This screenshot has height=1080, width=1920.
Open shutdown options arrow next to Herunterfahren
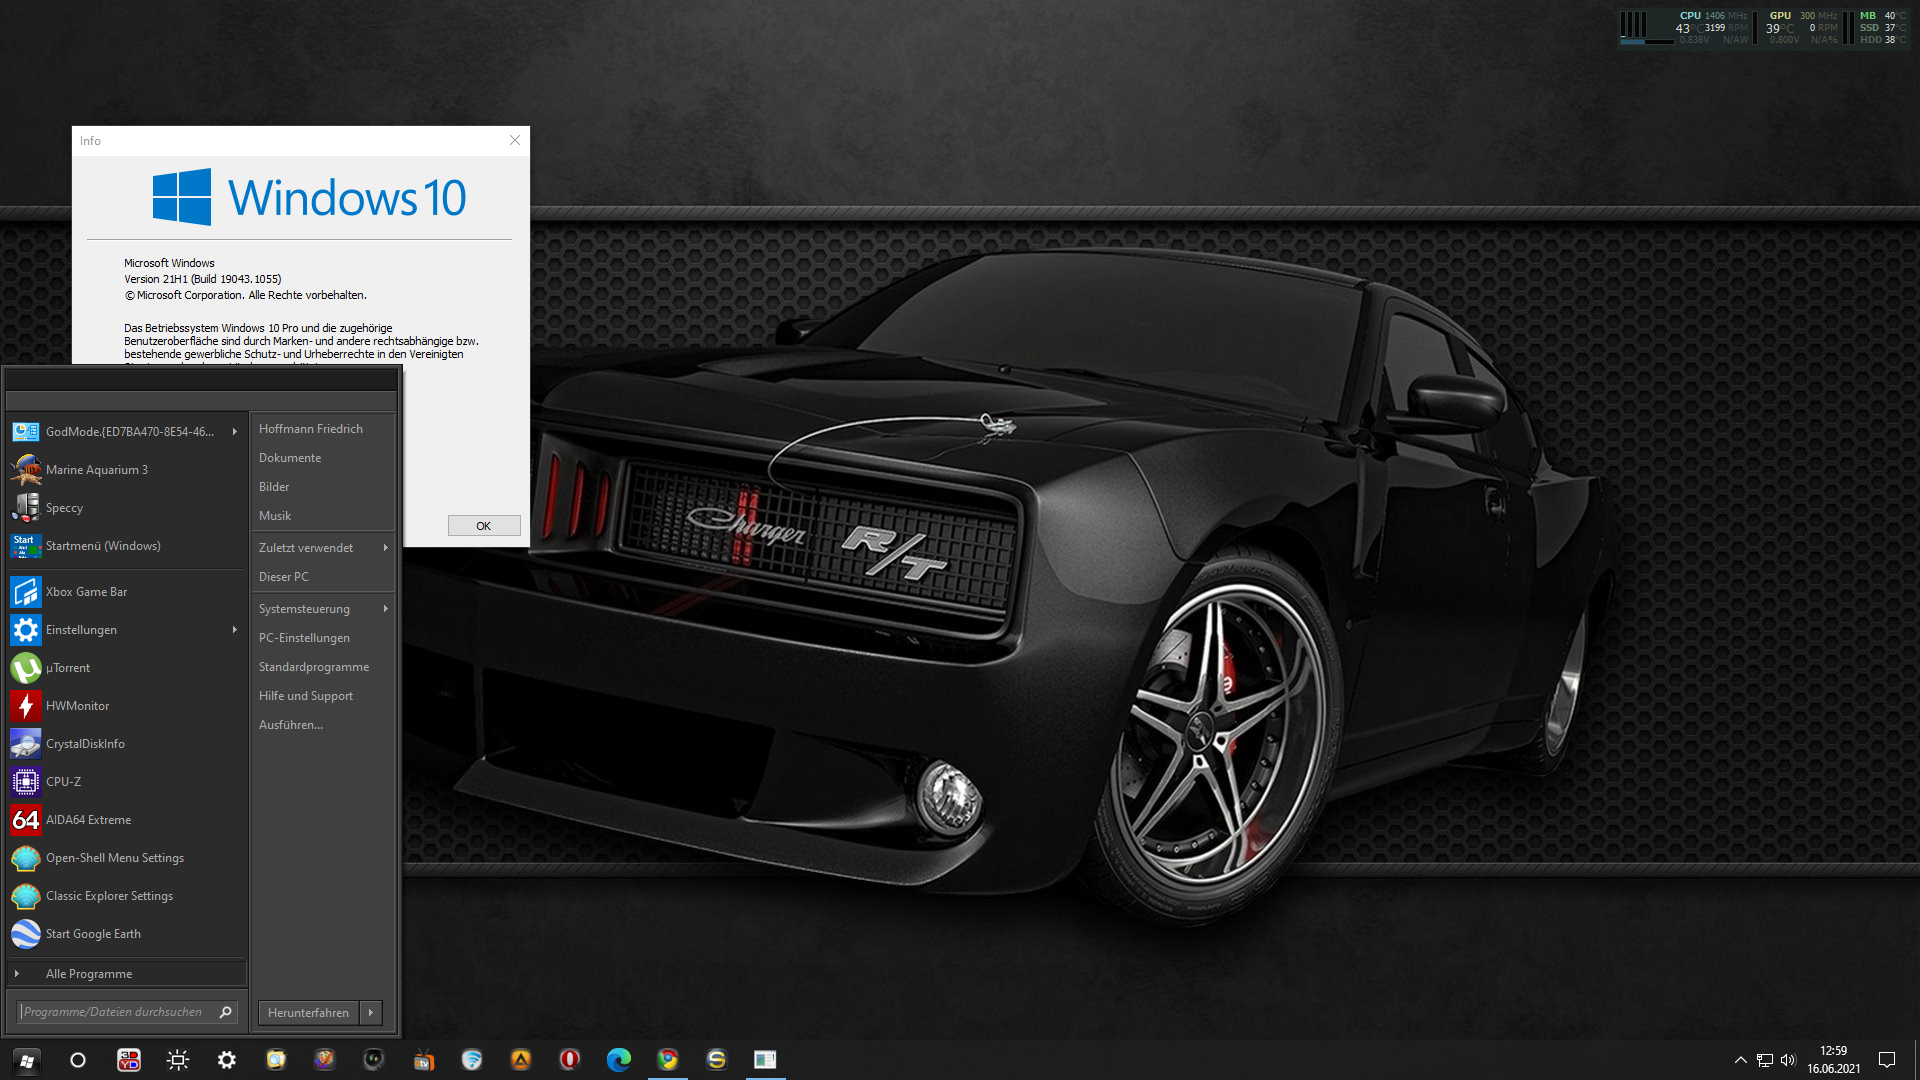[x=371, y=1013]
